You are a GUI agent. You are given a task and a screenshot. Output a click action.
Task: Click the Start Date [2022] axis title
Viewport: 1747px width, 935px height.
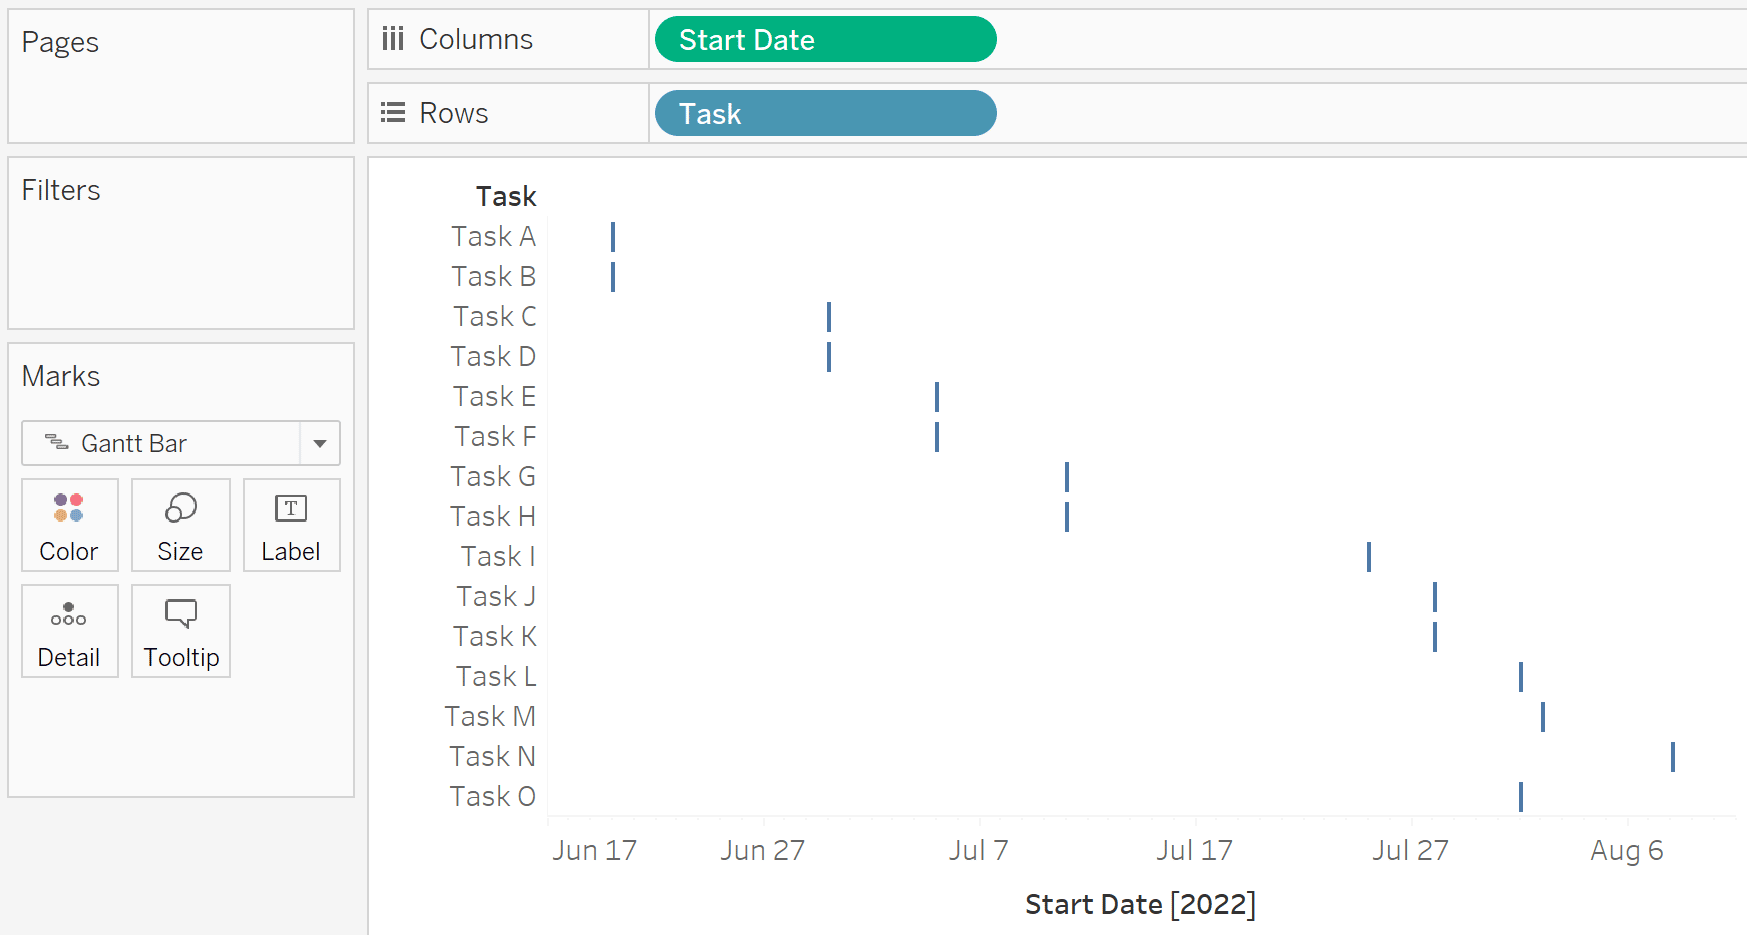tap(1140, 903)
